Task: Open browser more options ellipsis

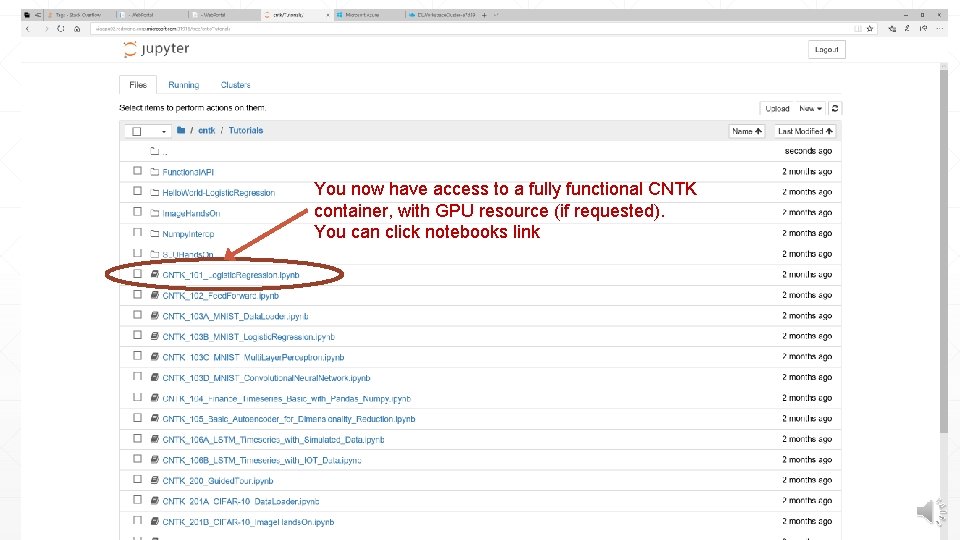Action: (x=940, y=29)
